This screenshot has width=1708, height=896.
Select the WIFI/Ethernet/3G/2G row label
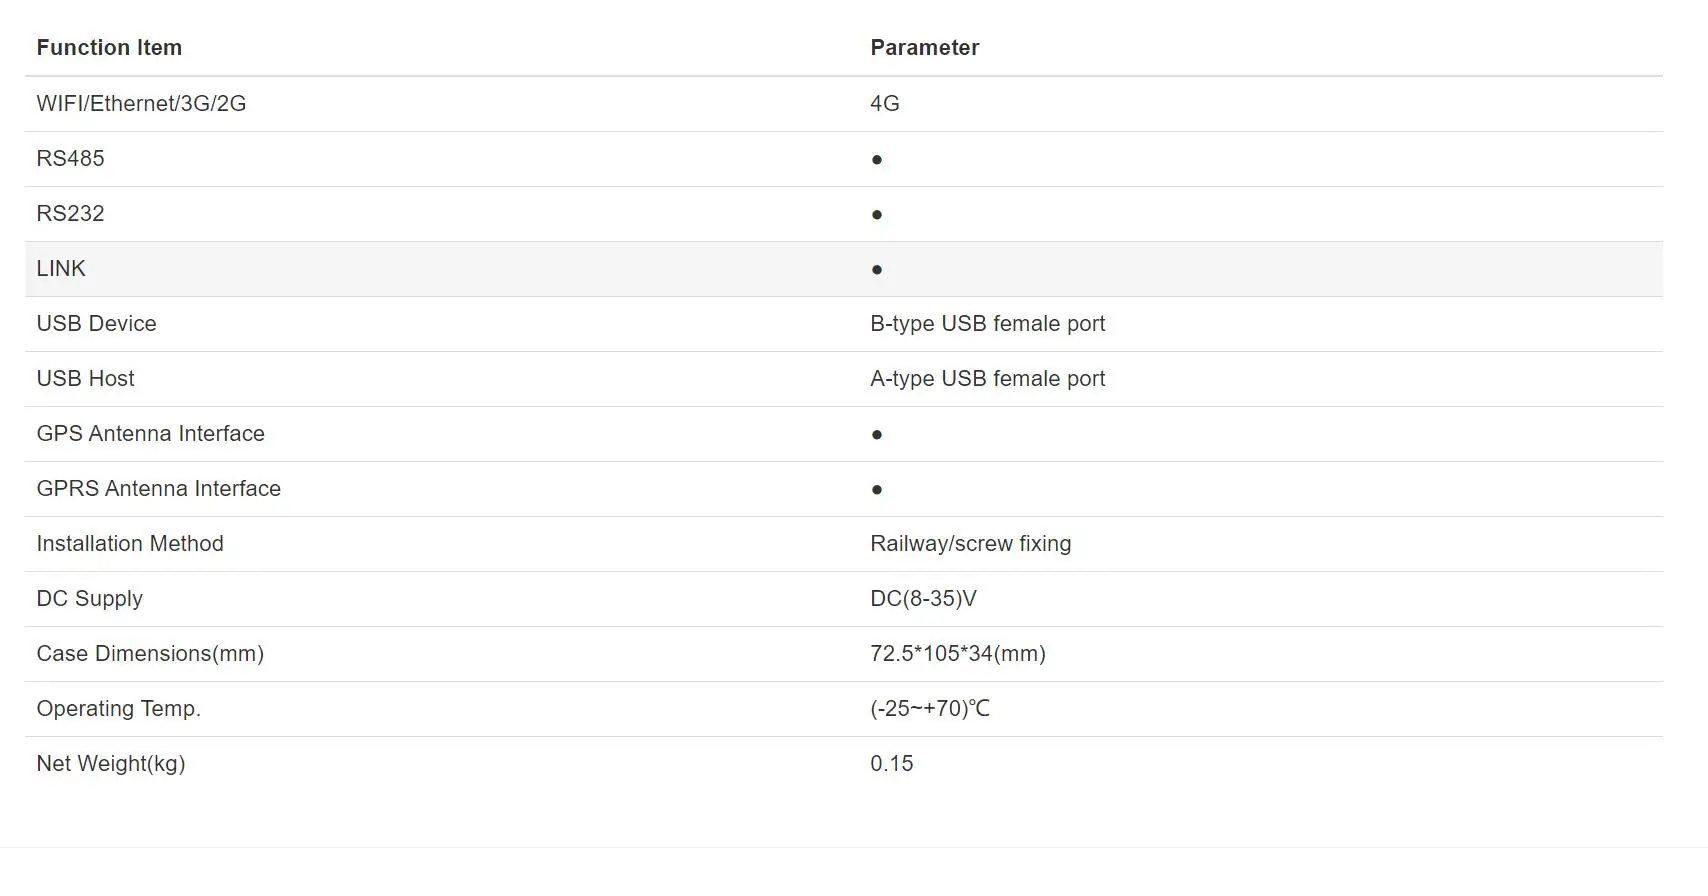(x=141, y=103)
